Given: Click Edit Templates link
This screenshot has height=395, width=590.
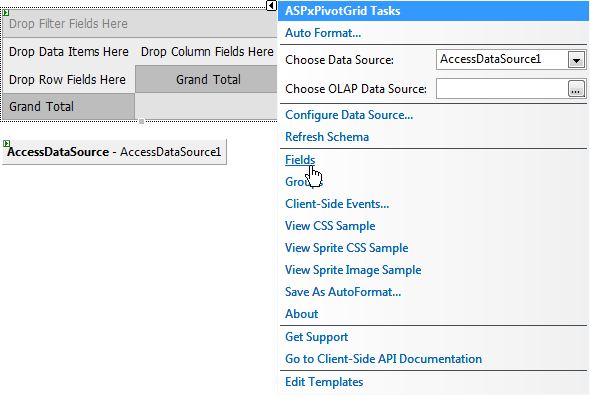Looking at the screenshot, I should 324,382.
